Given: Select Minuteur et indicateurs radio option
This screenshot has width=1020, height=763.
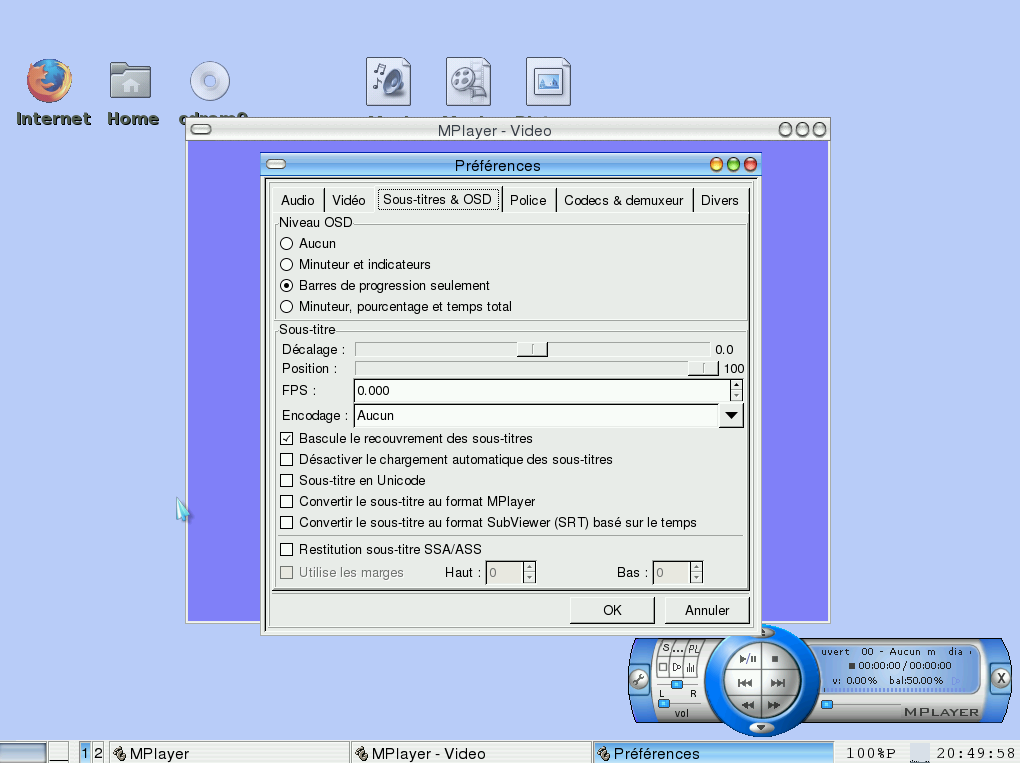Looking at the screenshot, I should 287,265.
